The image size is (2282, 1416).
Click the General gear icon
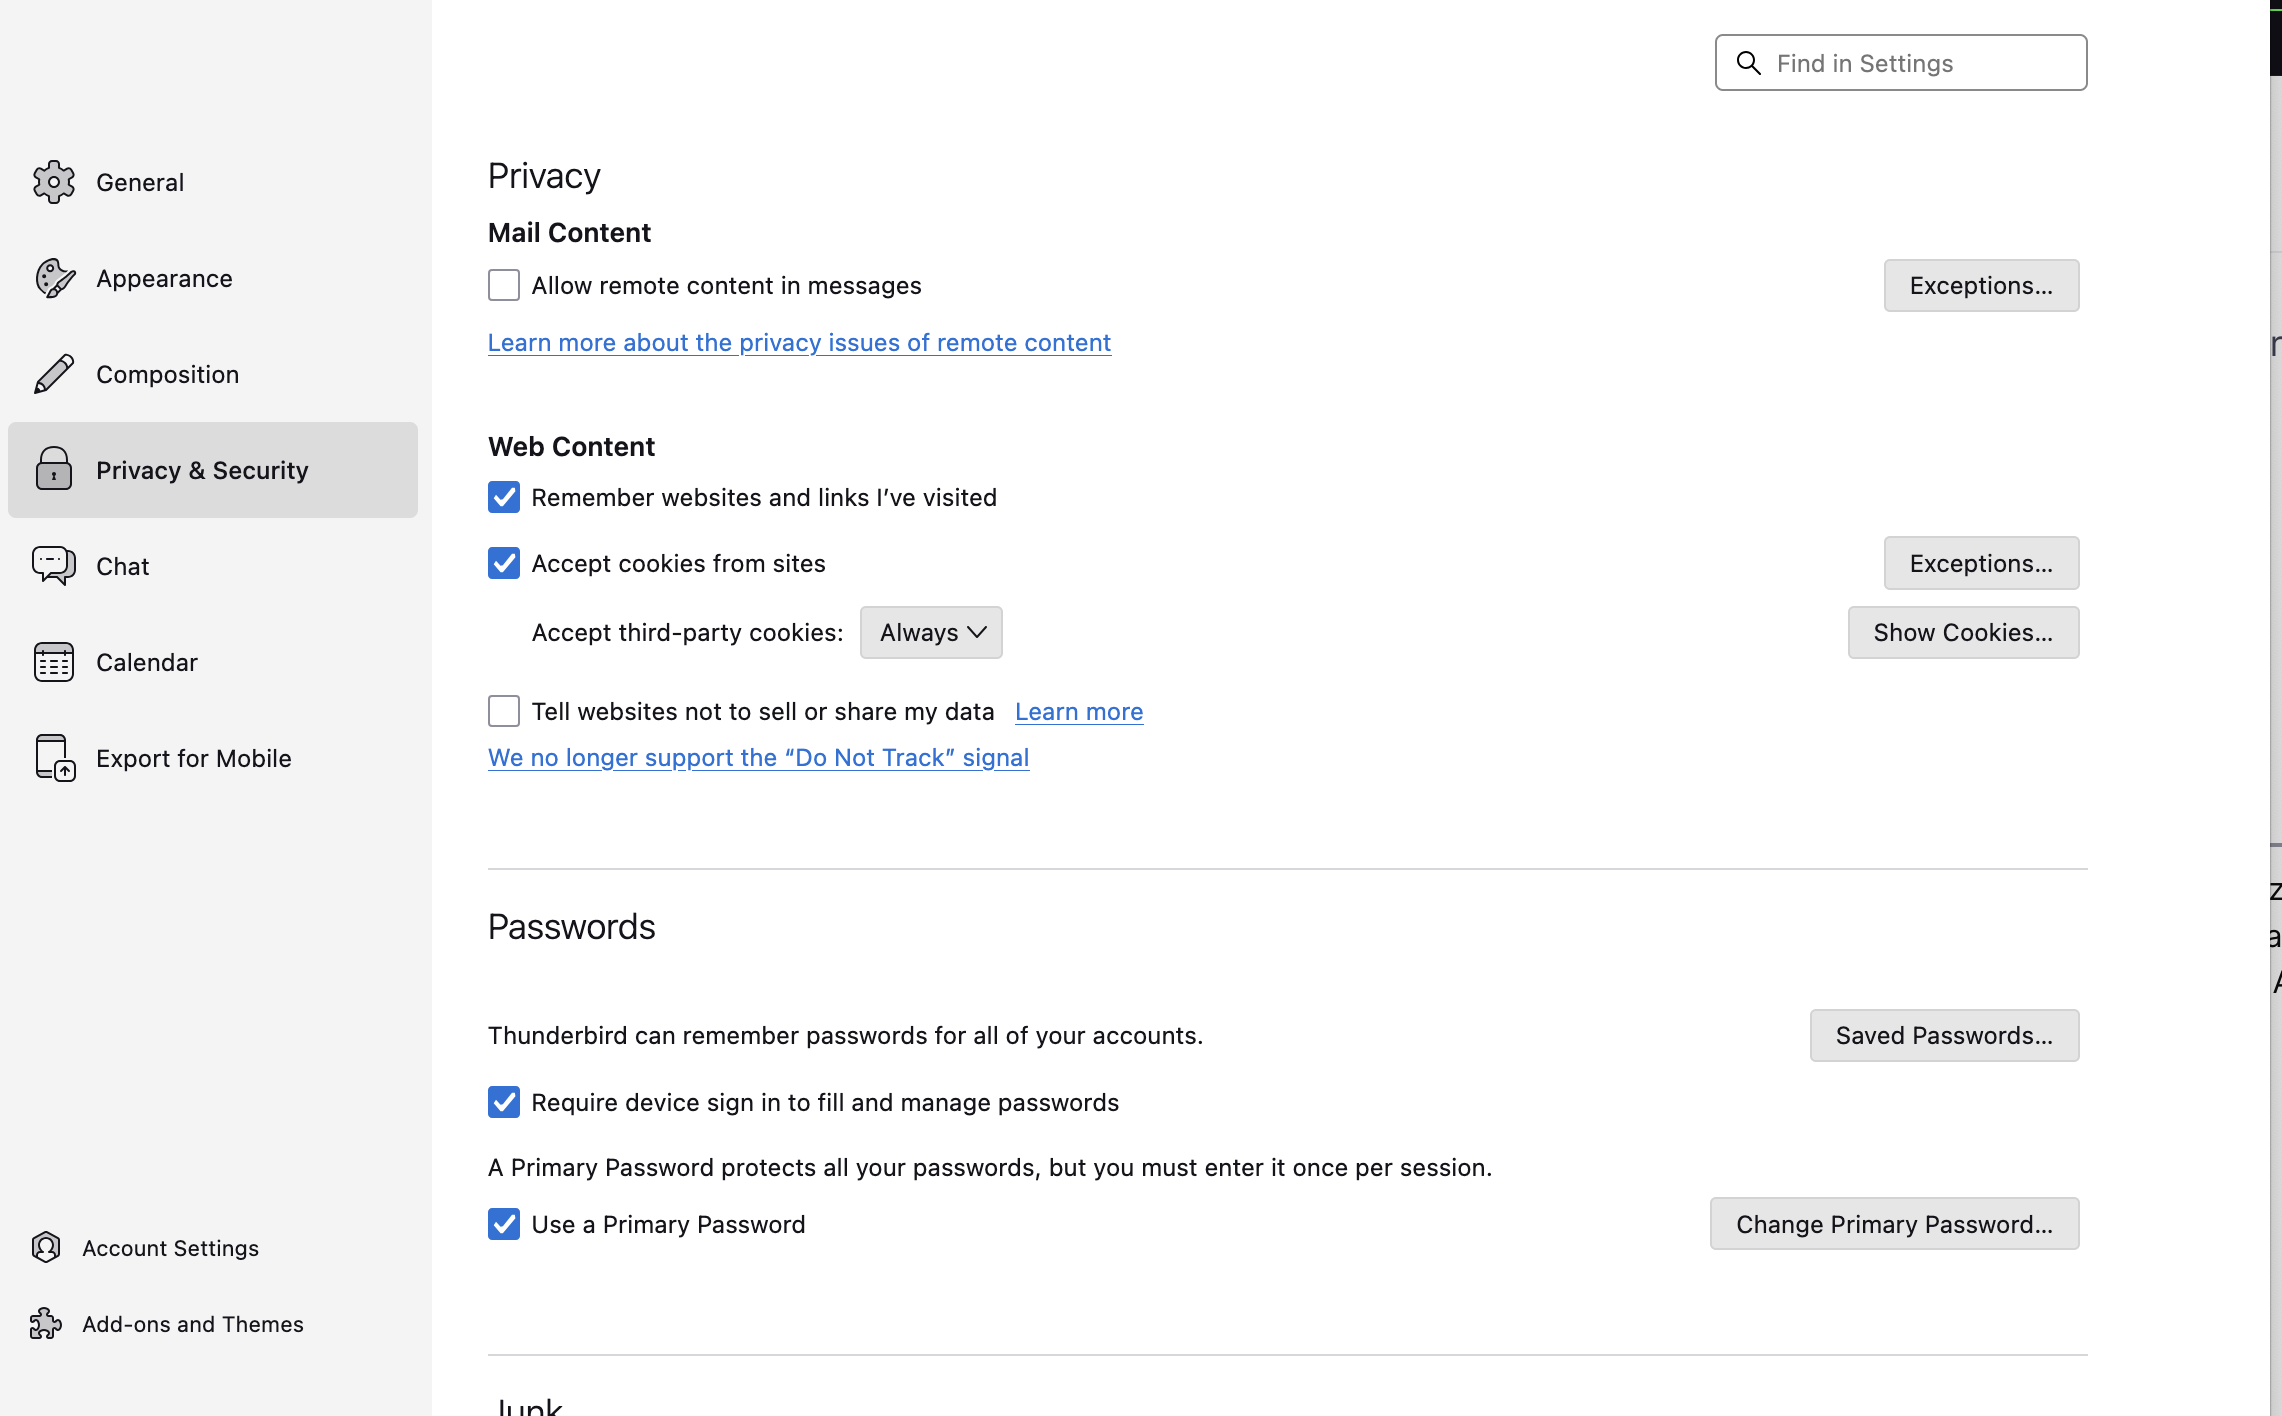click(x=54, y=182)
